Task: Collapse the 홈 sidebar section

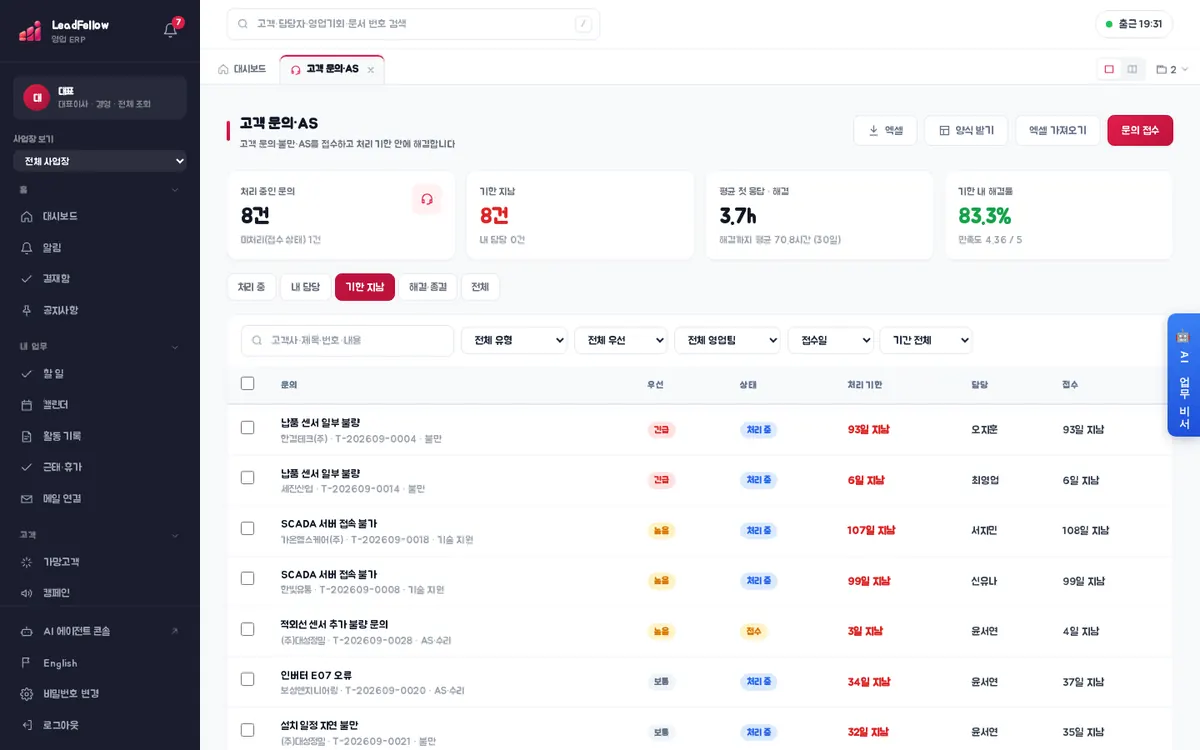Action: coord(175,190)
